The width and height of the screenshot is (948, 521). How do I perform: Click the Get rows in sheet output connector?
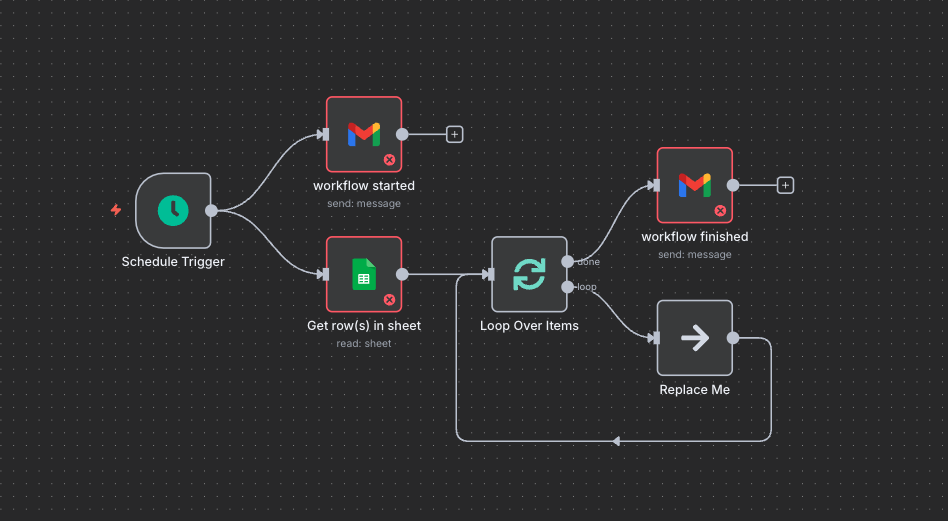pos(402,274)
